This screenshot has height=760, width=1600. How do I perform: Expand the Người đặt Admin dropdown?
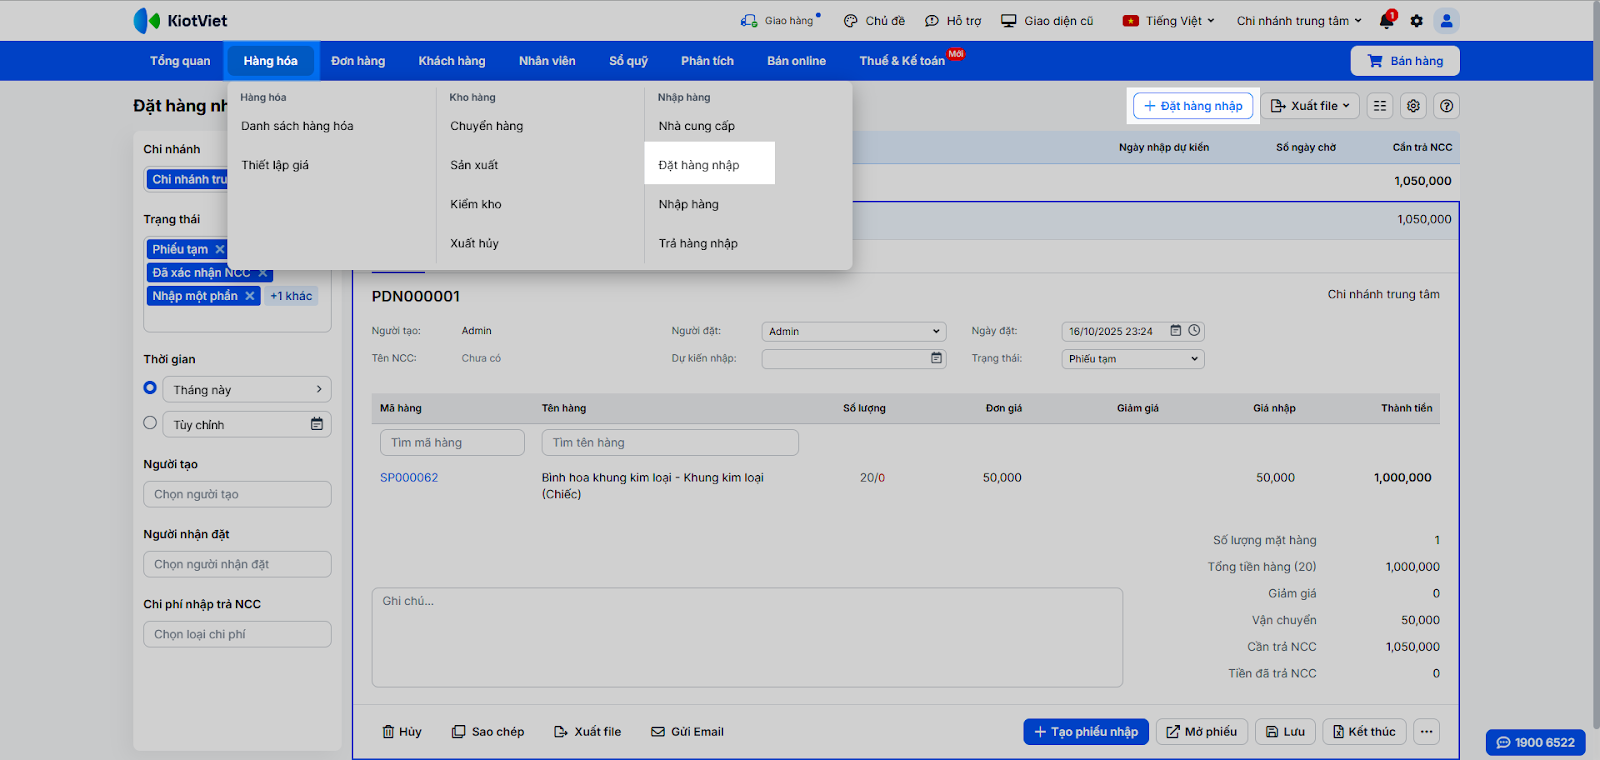(853, 331)
